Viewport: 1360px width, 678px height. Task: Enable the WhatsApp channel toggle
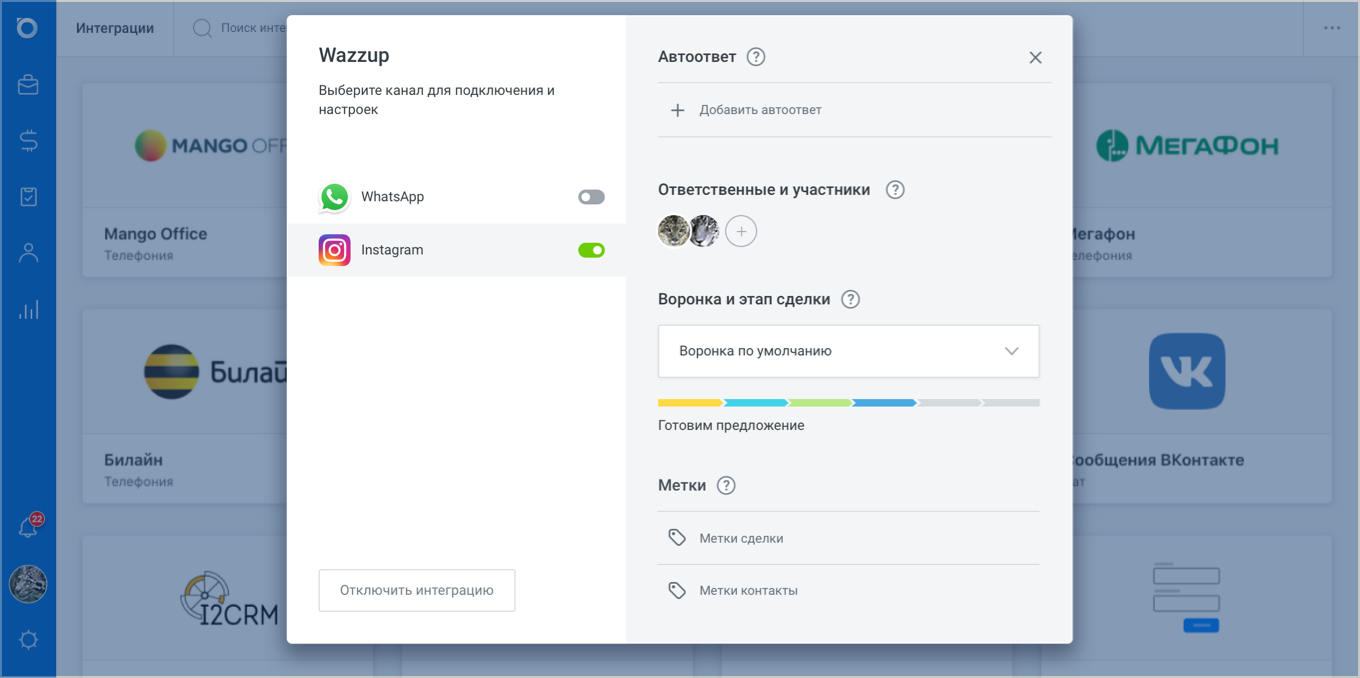(591, 197)
